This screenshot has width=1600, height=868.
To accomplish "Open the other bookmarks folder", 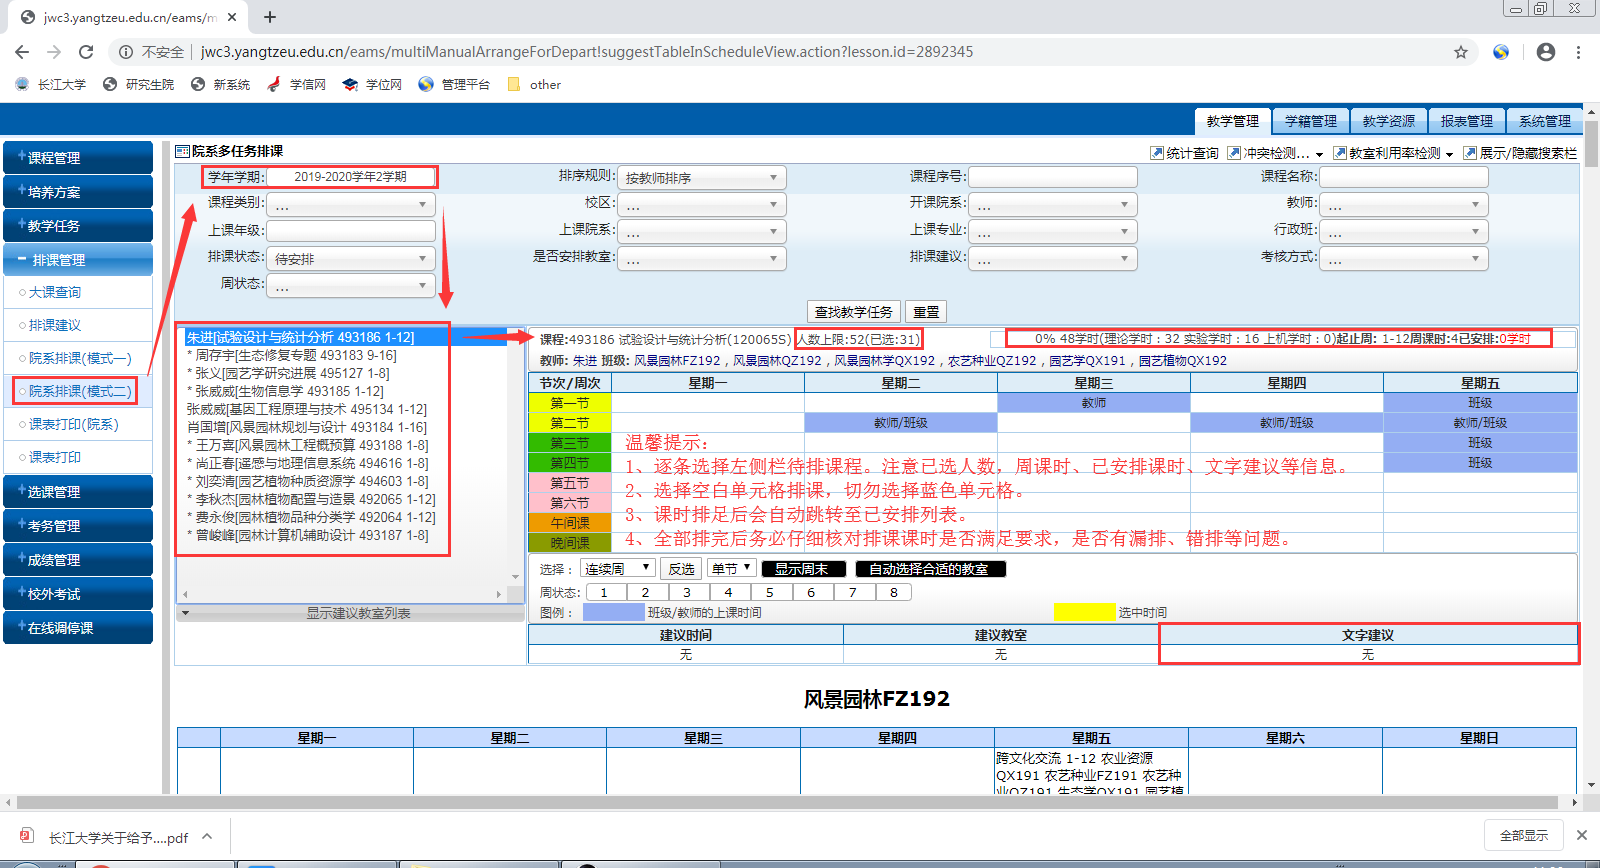I will (x=534, y=85).
